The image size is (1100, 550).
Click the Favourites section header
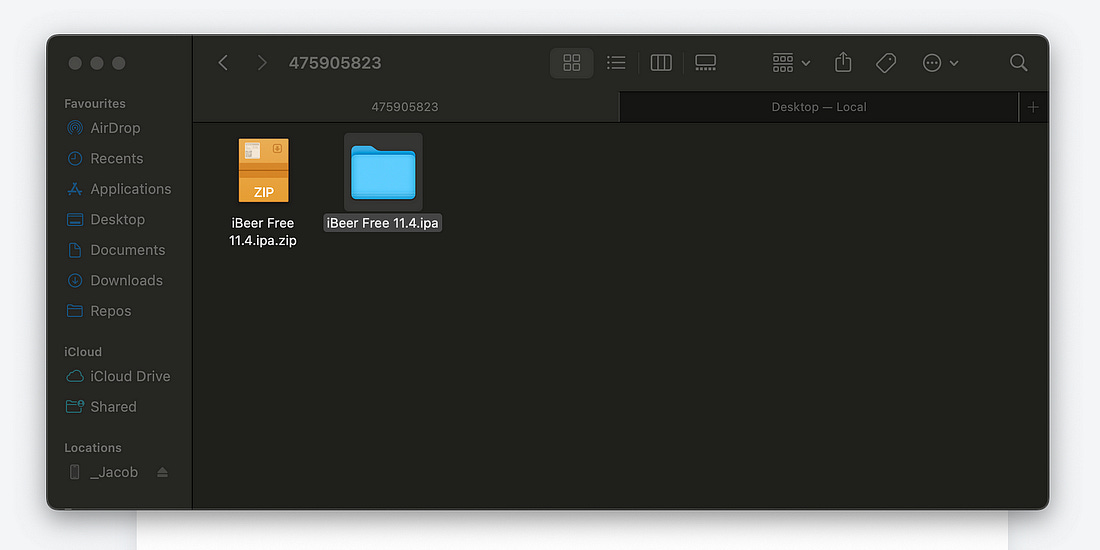click(95, 104)
